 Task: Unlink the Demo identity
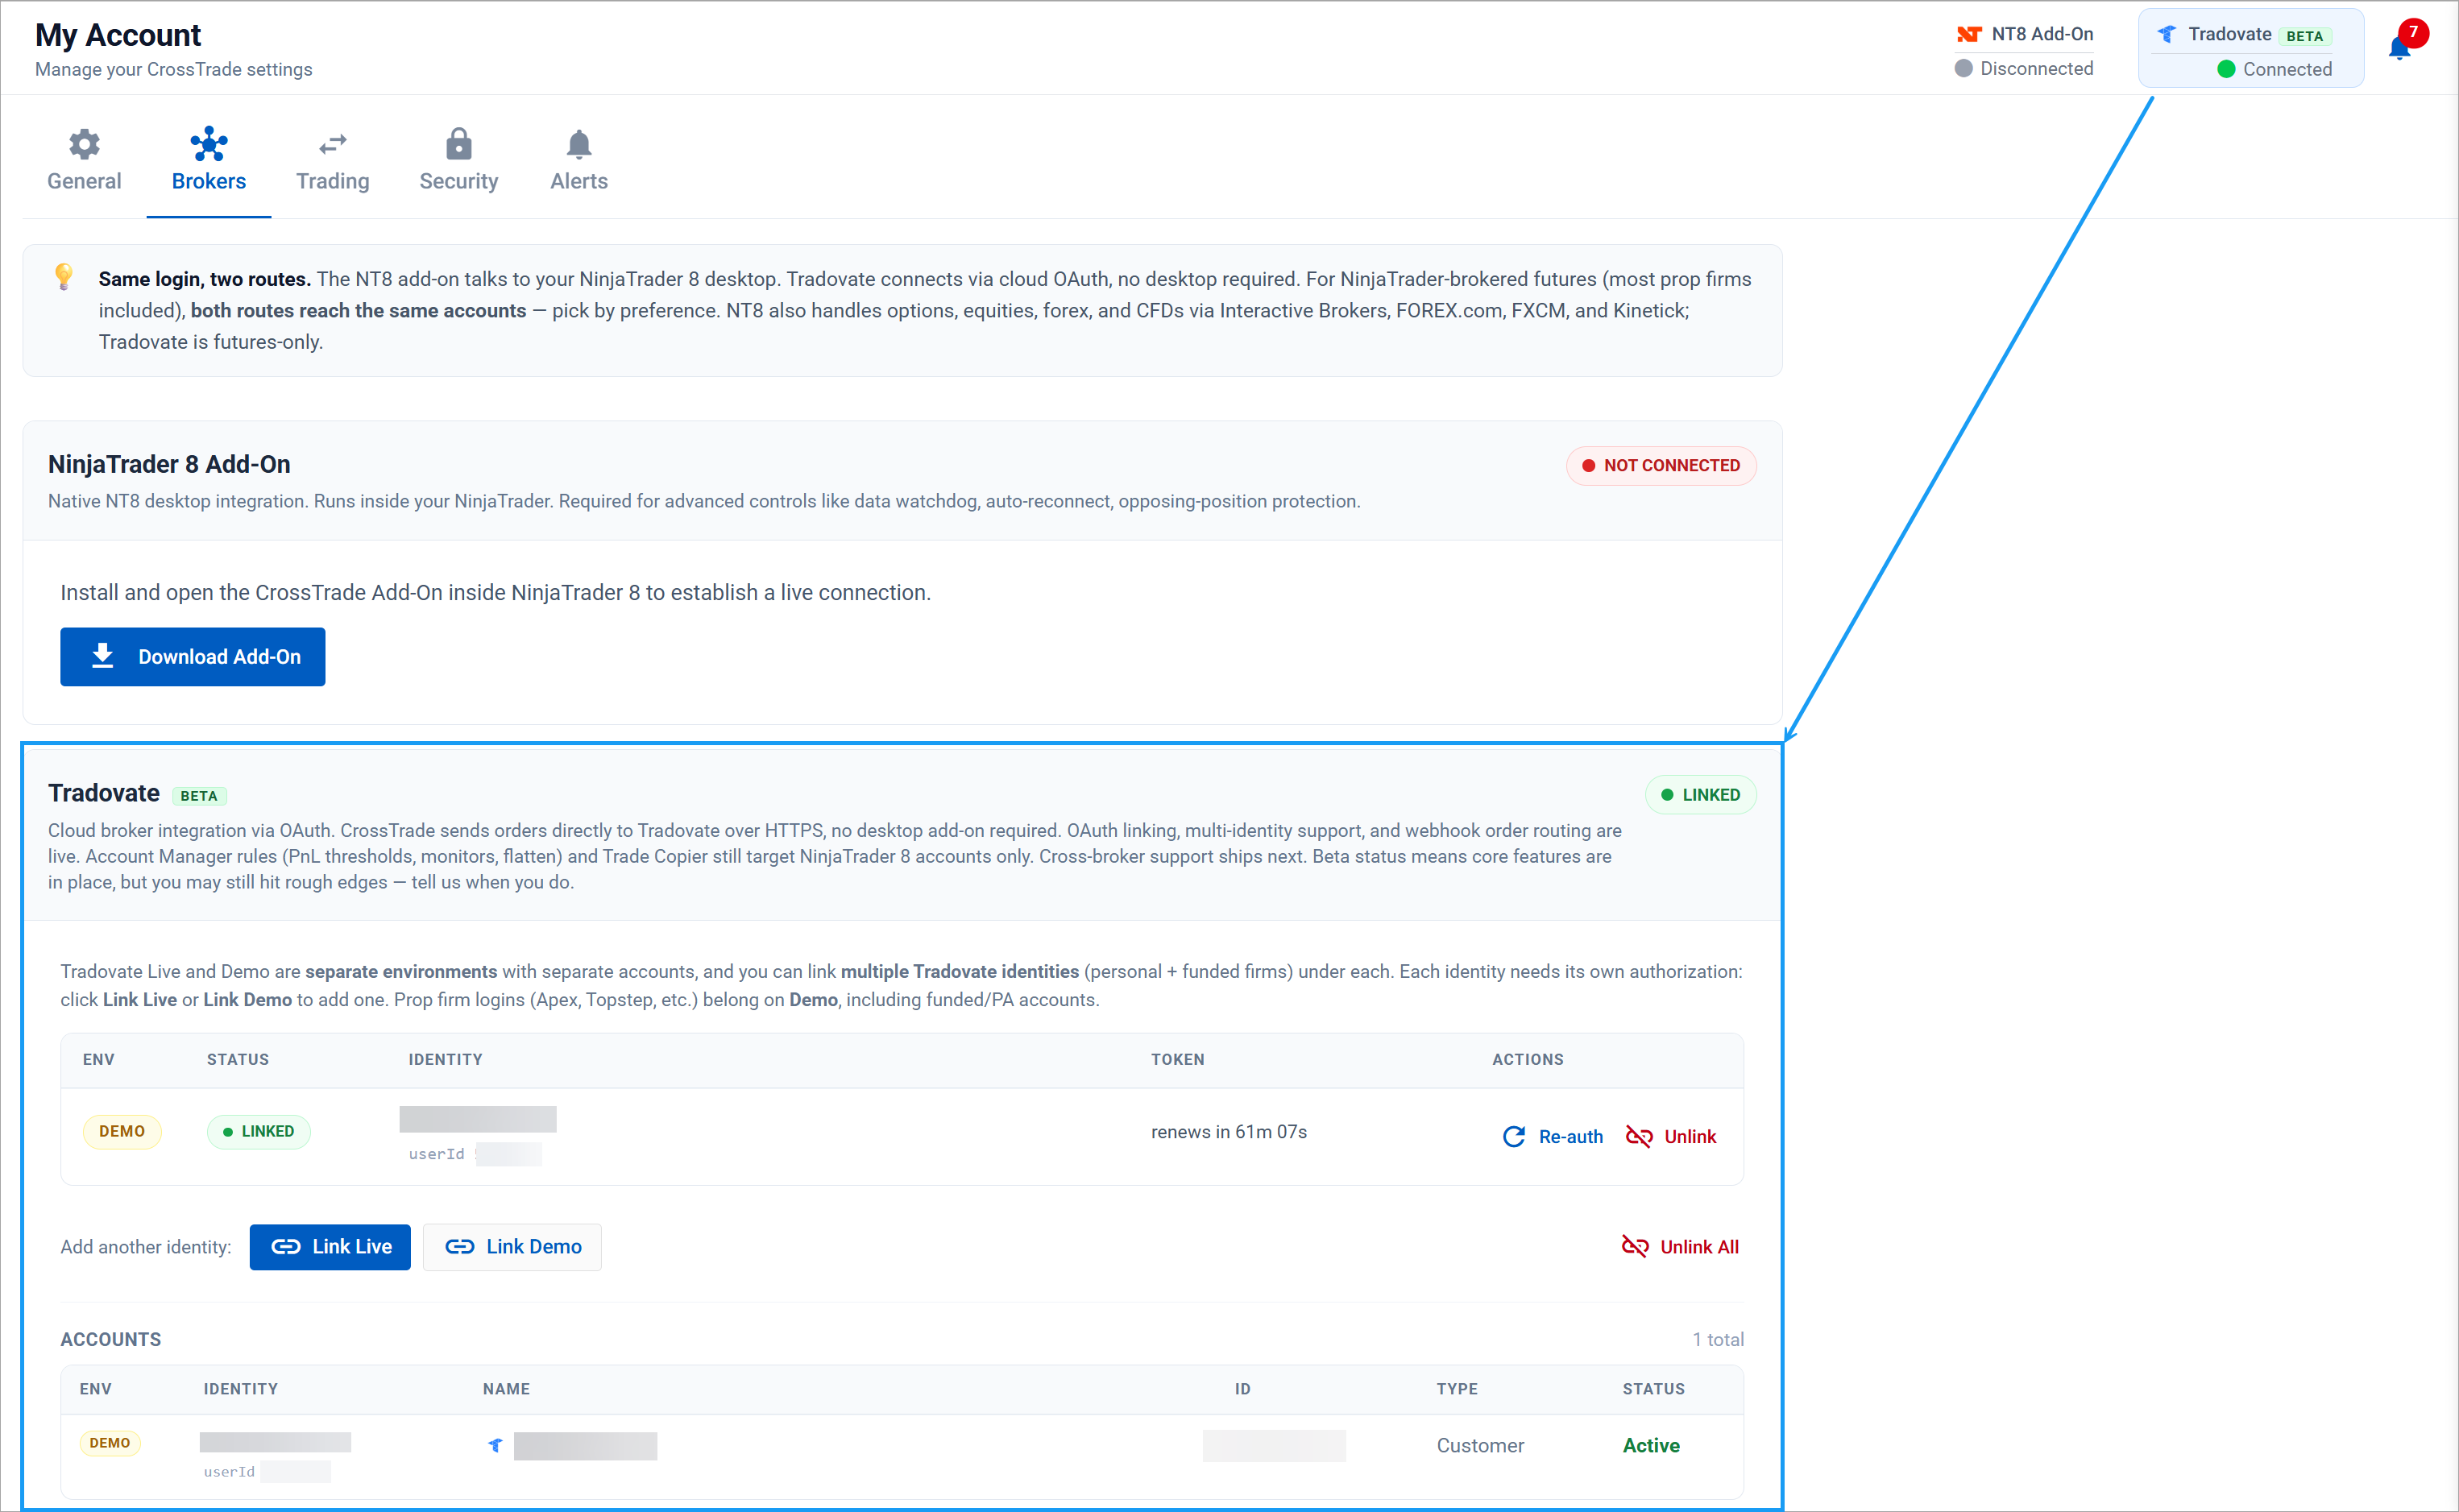click(1671, 1137)
